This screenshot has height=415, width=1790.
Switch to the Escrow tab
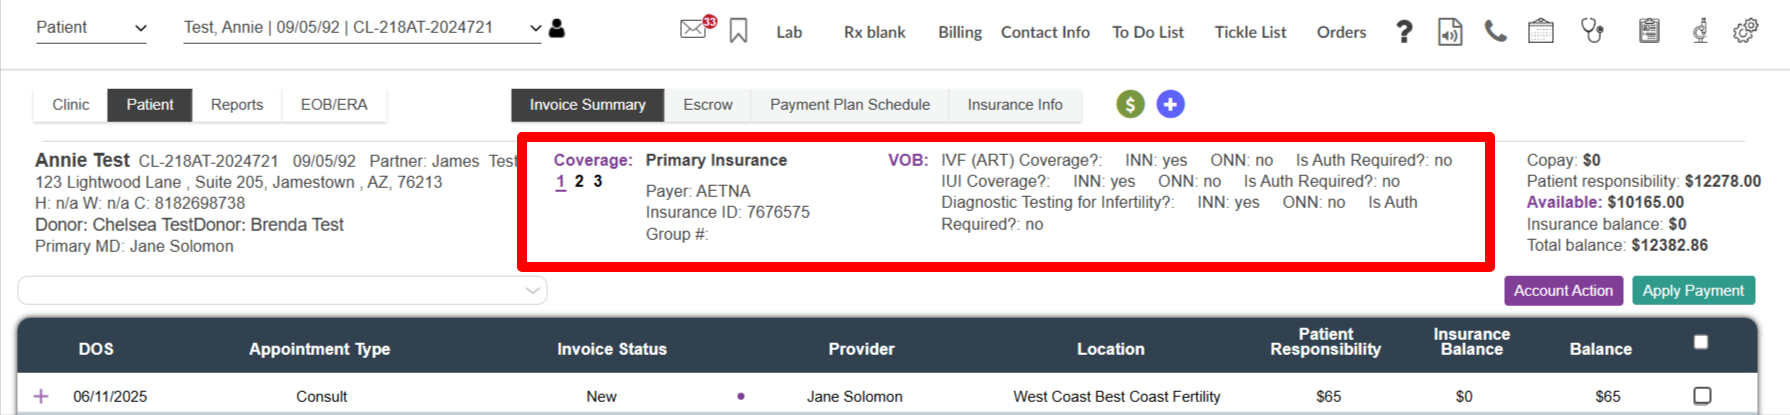[x=707, y=105]
